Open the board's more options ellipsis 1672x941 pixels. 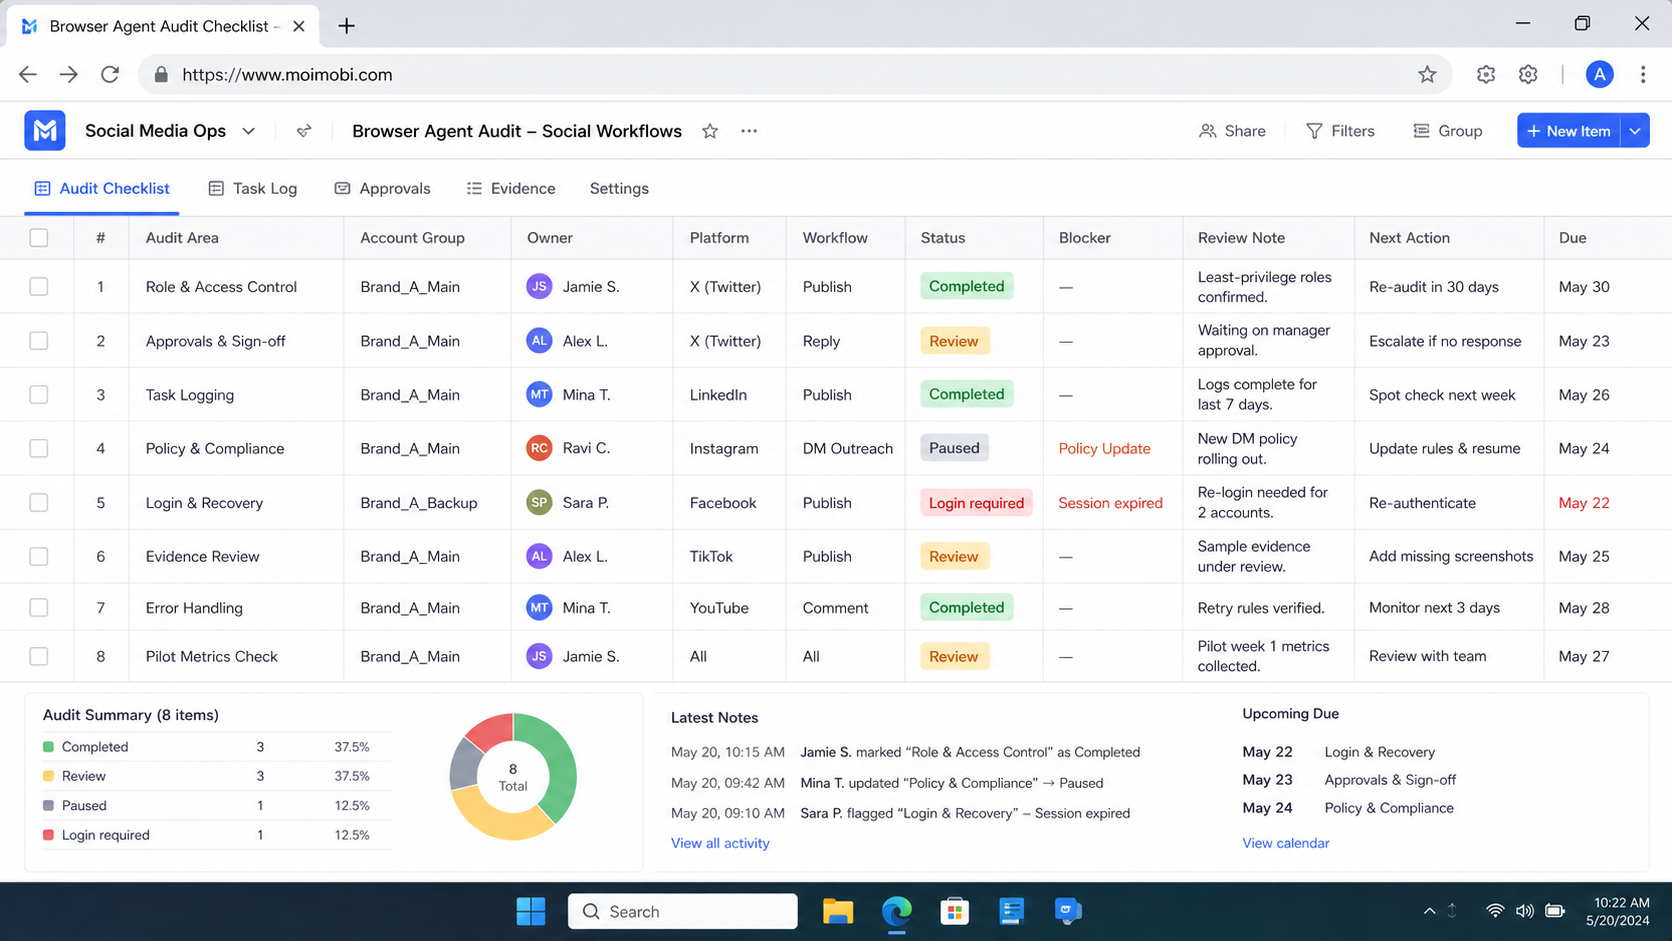click(749, 131)
